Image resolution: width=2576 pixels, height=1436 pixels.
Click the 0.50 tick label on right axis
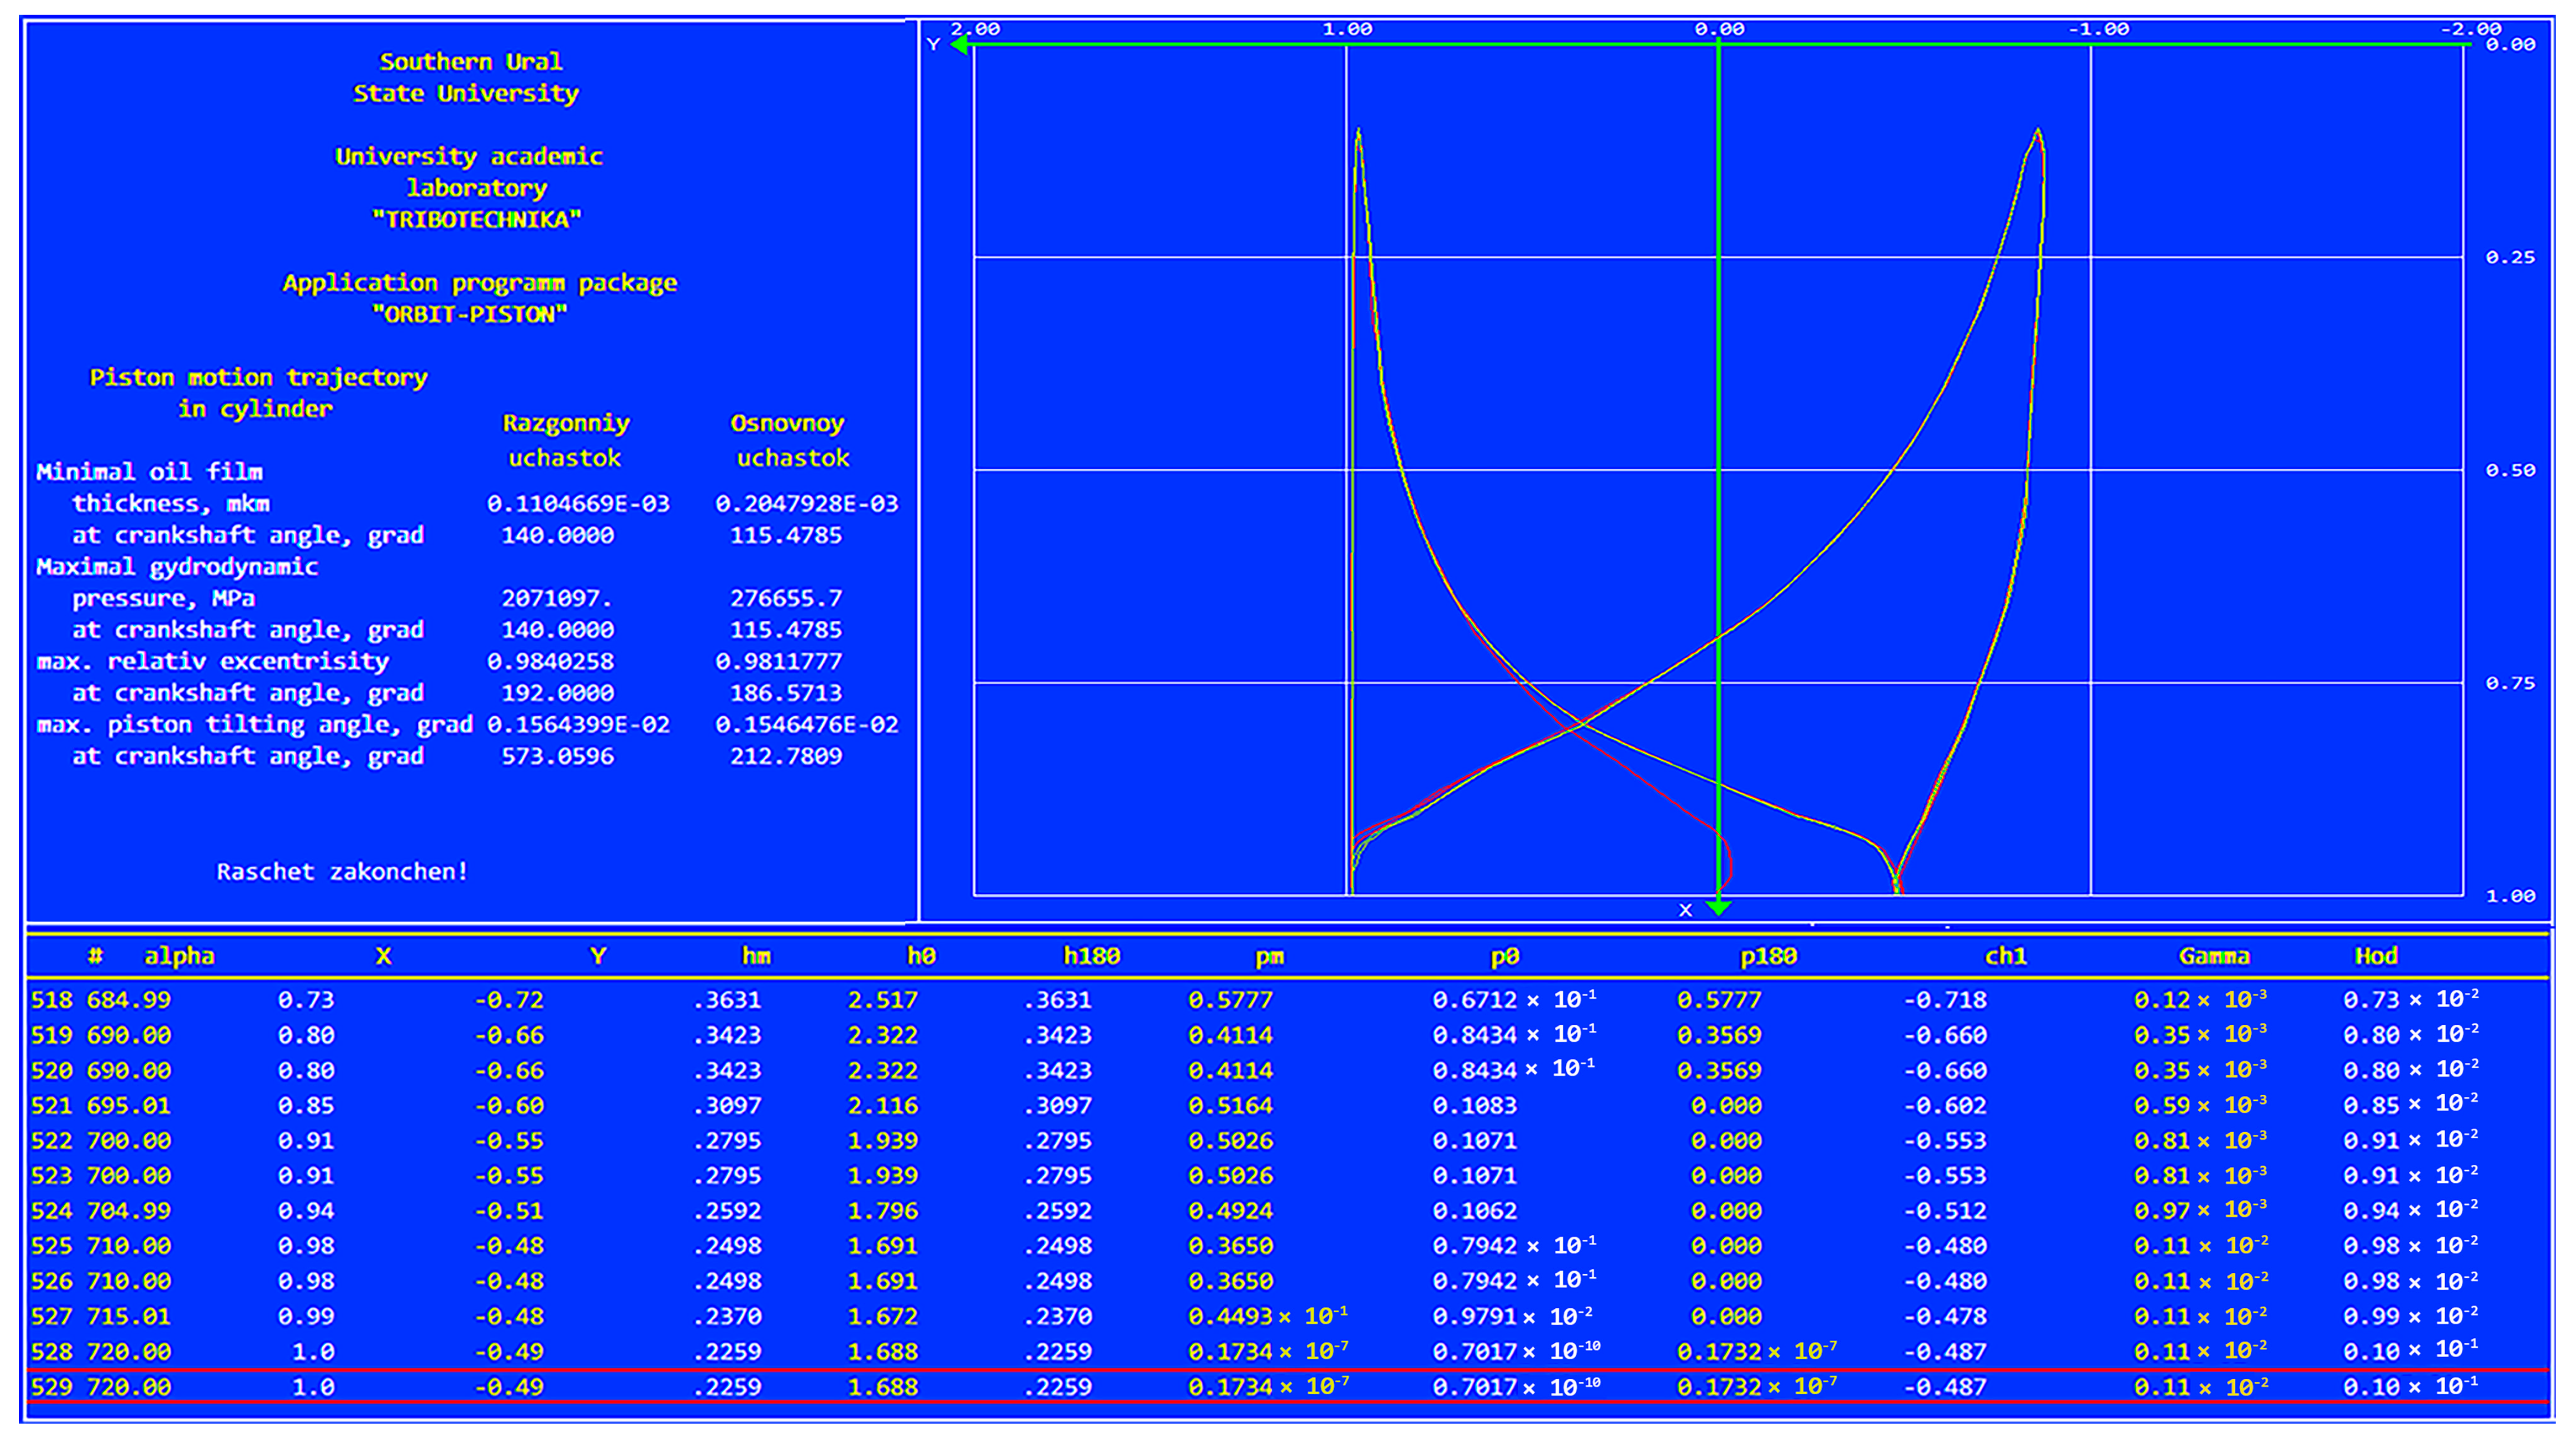tap(2510, 470)
